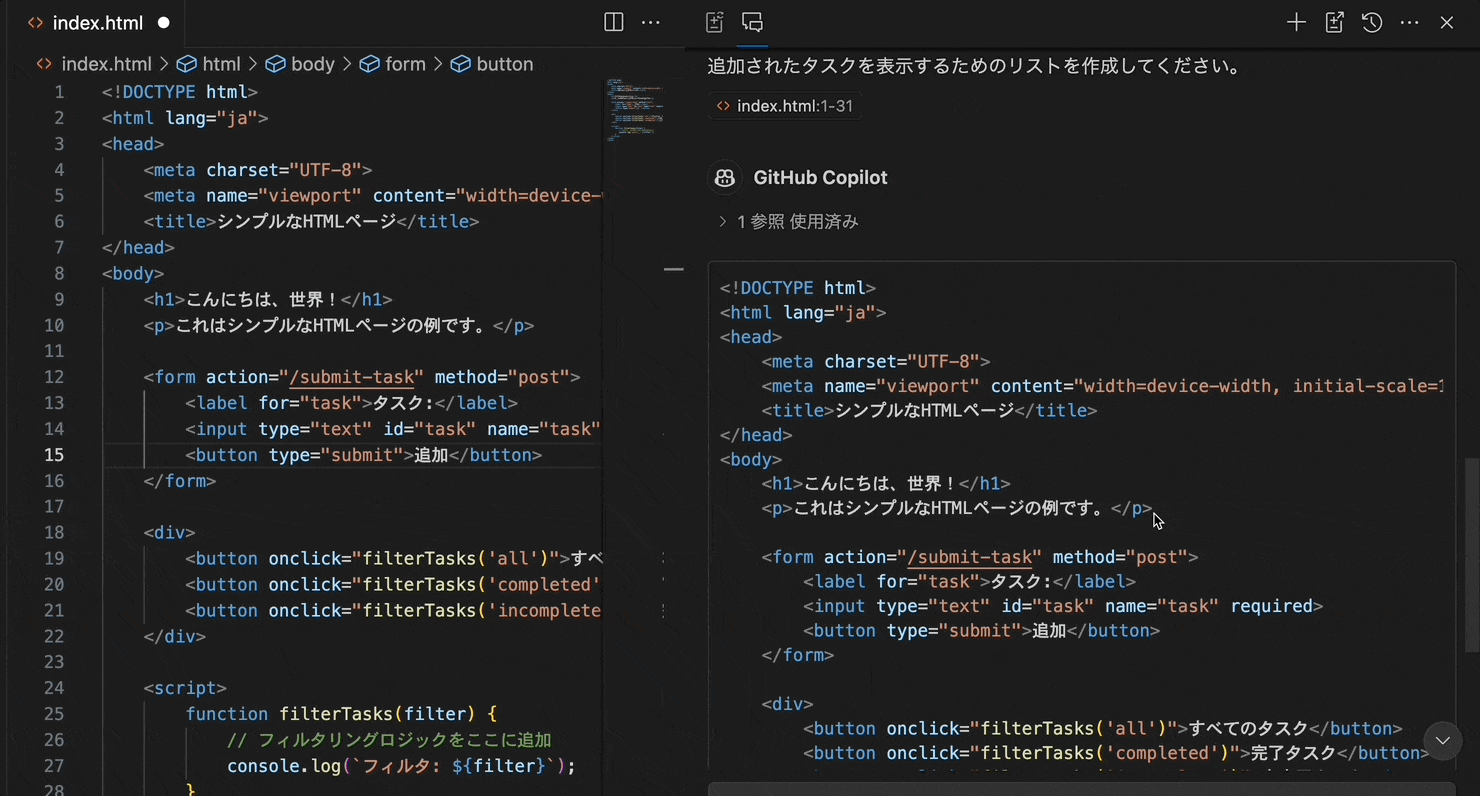Click the GitHub Copilot avatar icon

724,178
